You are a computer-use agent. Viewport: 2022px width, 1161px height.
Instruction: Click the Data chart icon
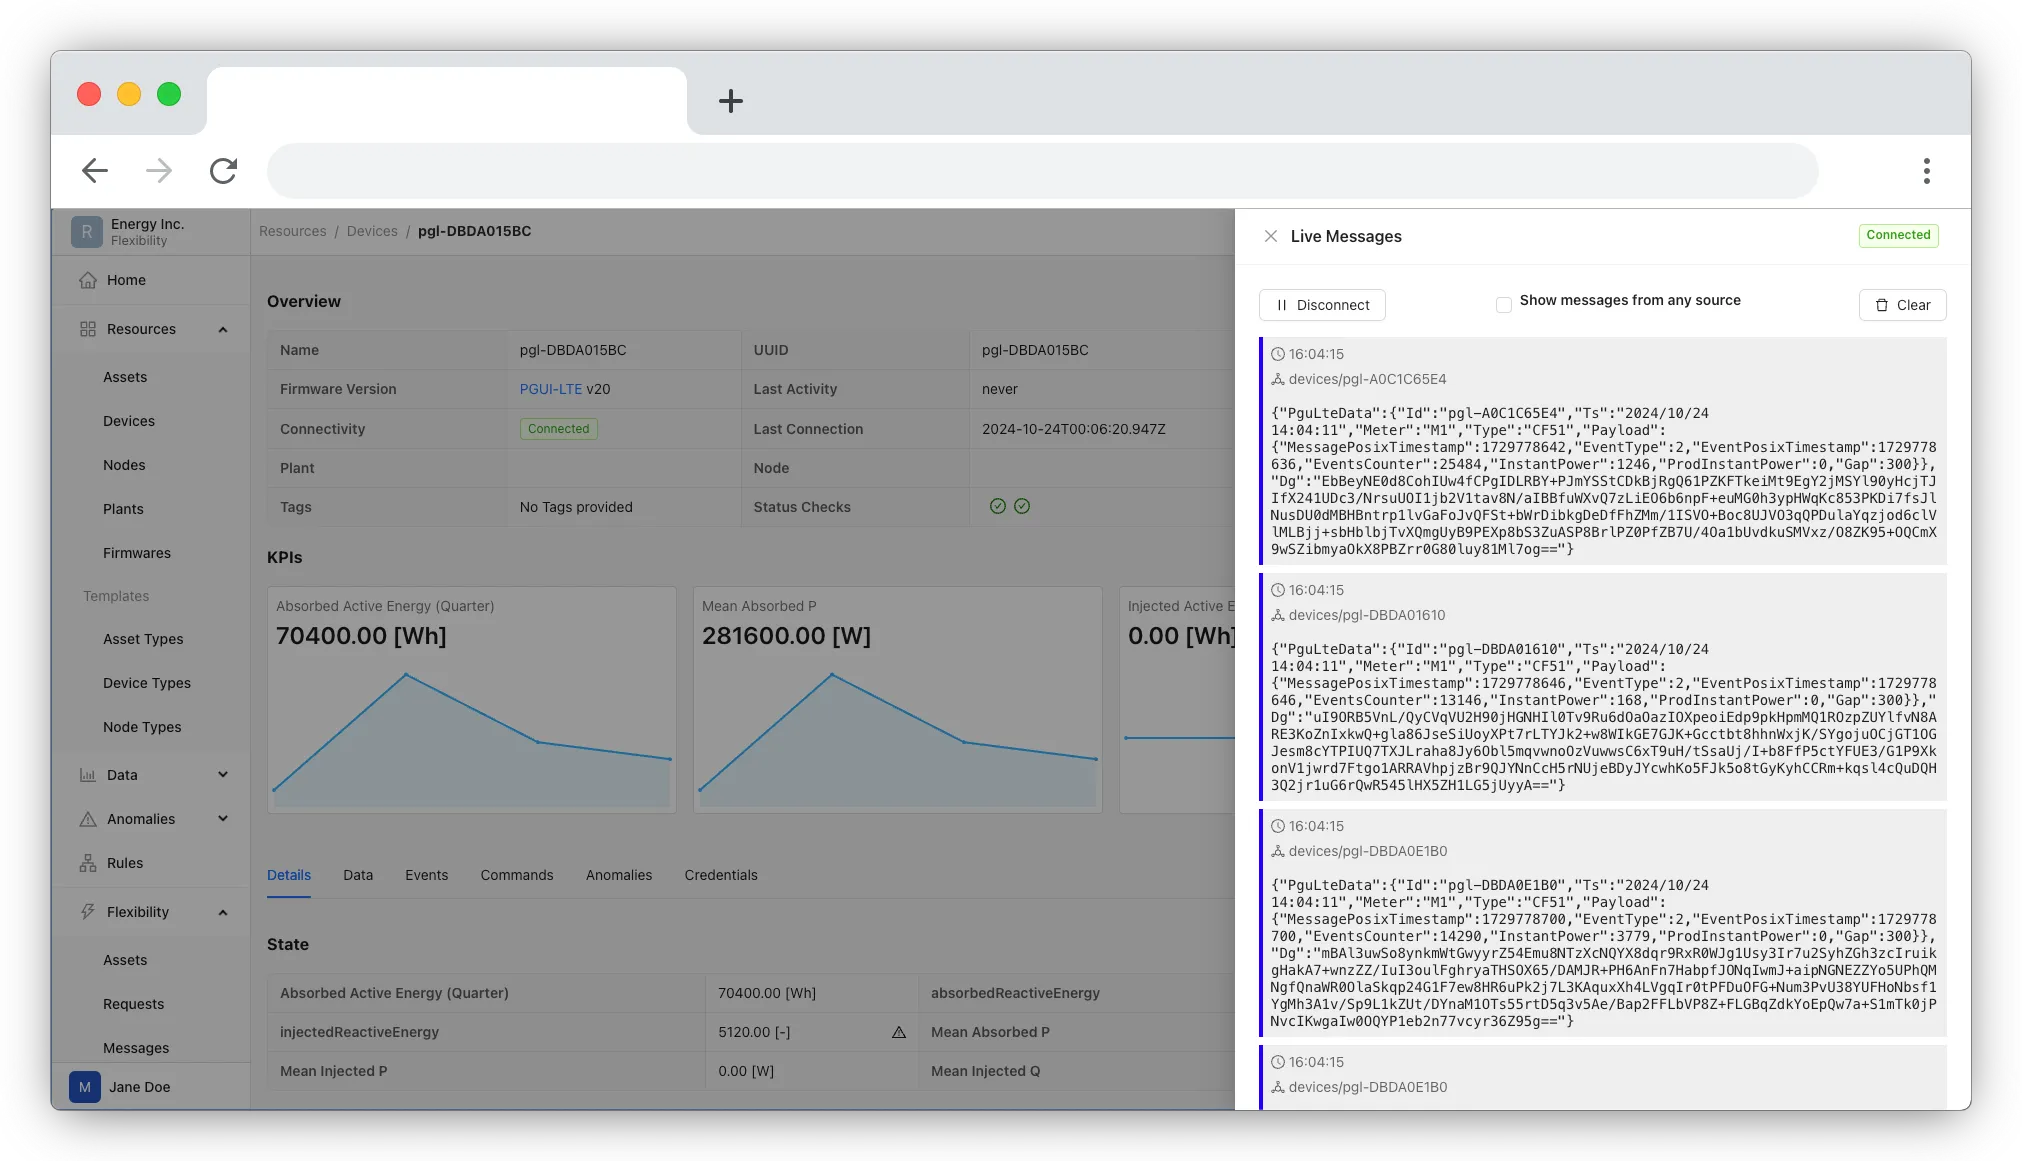(x=88, y=775)
